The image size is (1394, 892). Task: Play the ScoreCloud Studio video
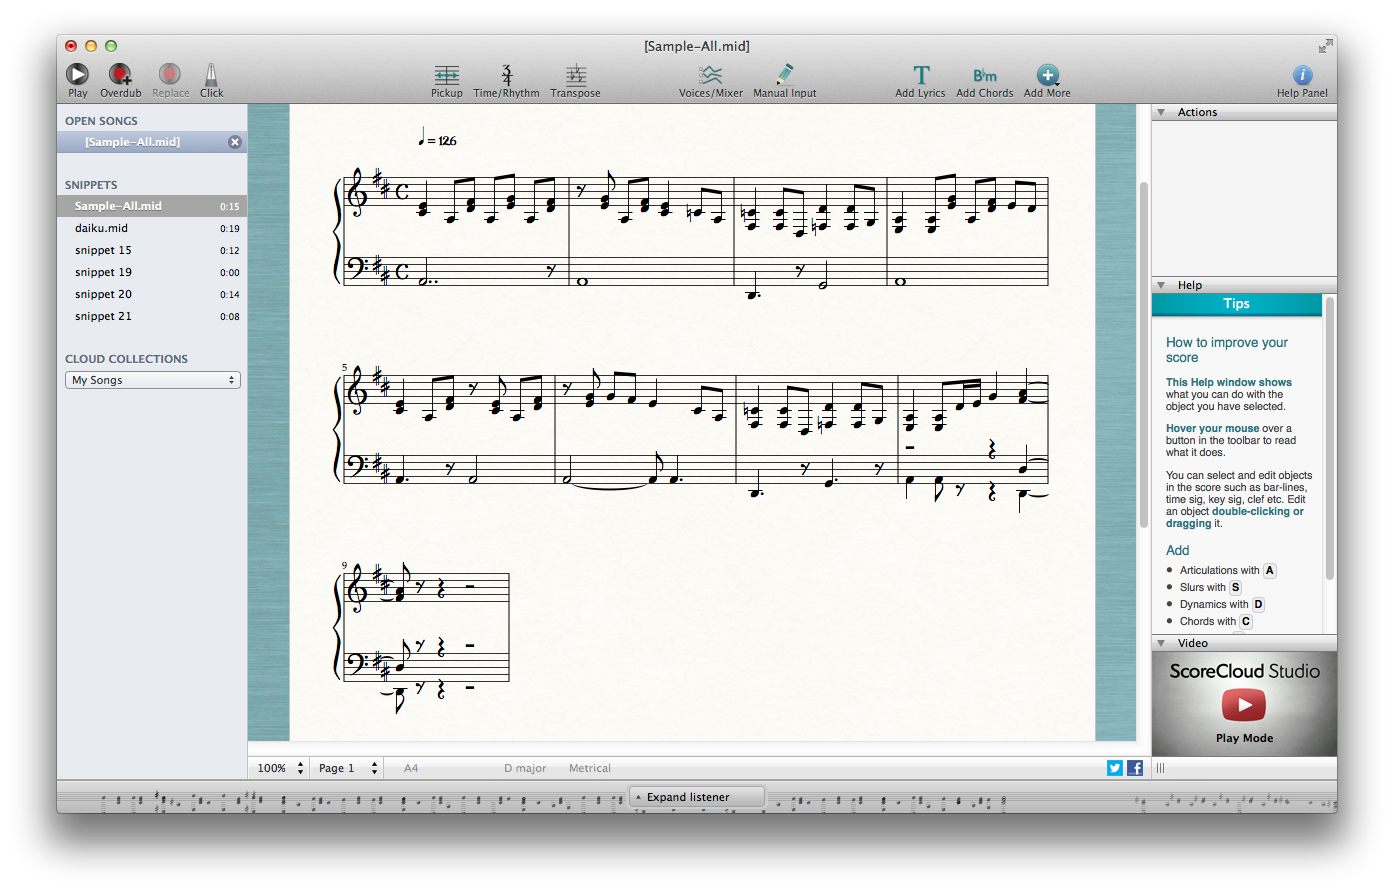(1243, 705)
